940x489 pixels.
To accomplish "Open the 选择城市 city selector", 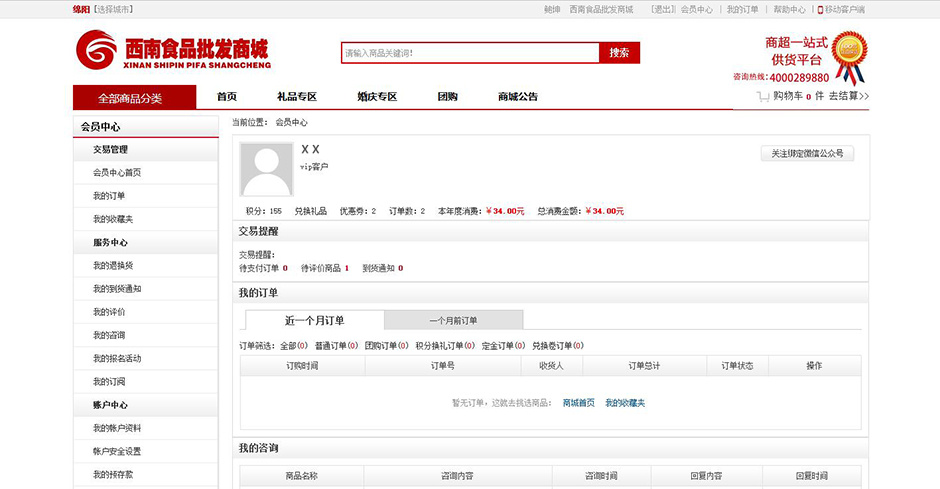I will (114, 9).
